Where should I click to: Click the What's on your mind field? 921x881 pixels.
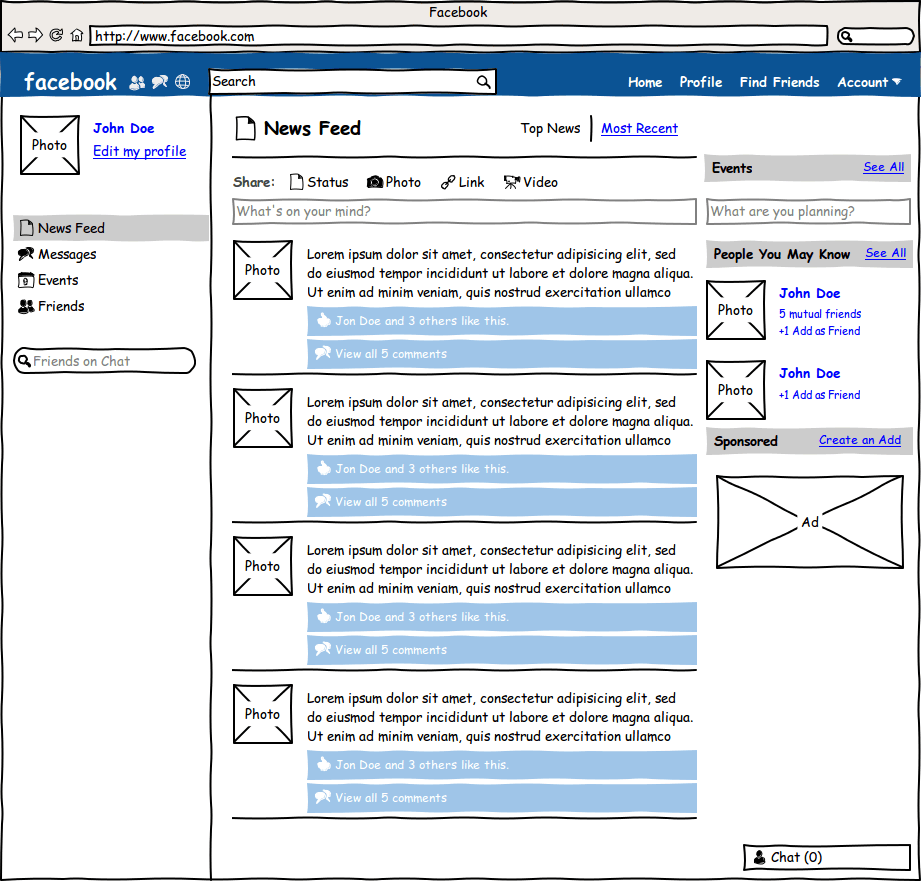[x=464, y=211]
